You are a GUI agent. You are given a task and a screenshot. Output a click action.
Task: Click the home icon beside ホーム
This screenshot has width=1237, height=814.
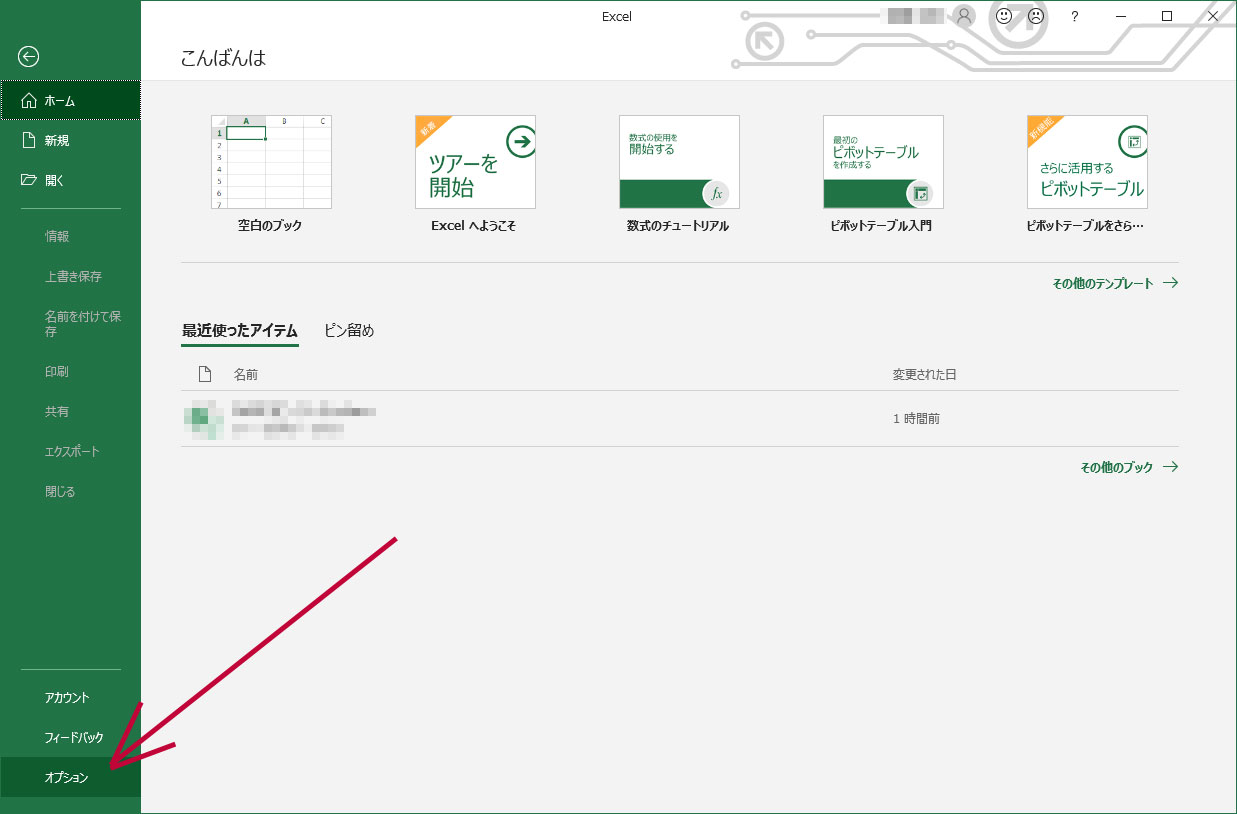point(28,100)
